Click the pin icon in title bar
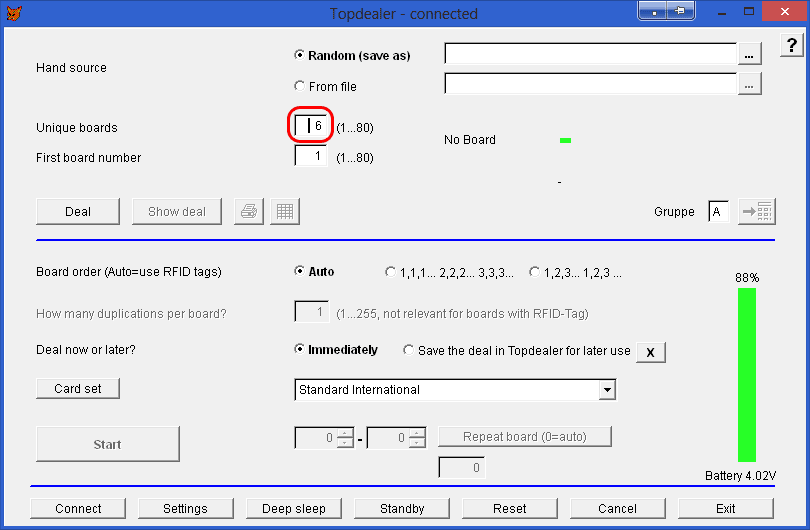This screenshot has height=530, width=810. 680,11
